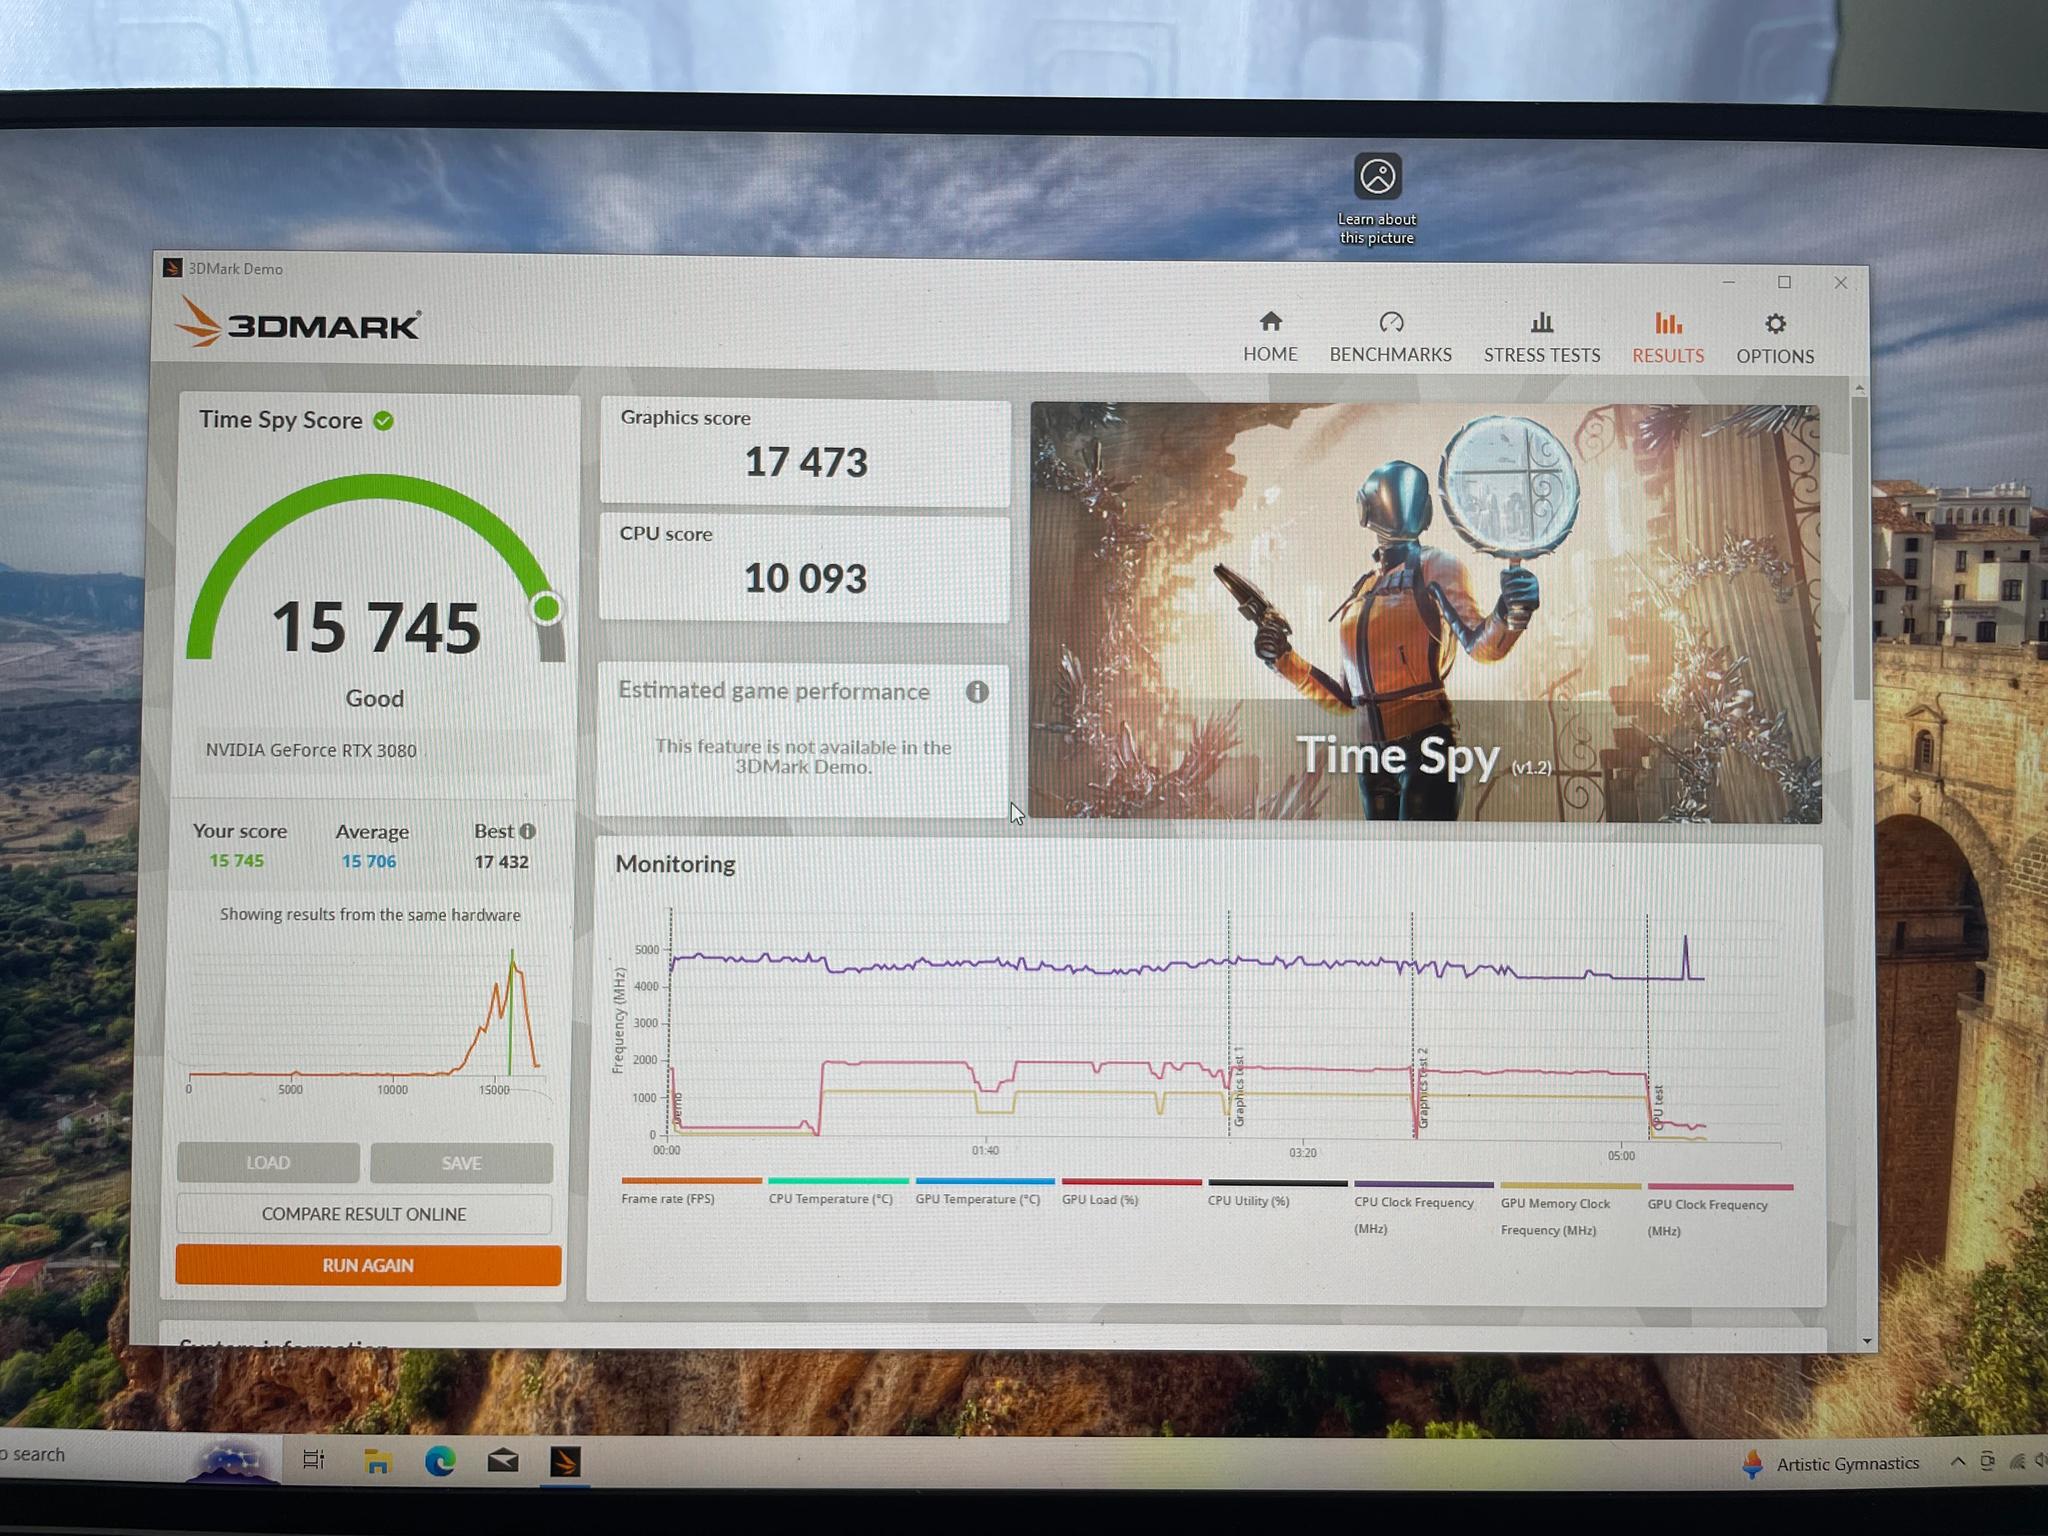The image size is (2048, 1536).
Task: Click the CPU test marker in the chart
Action: coord(1657,1108)
